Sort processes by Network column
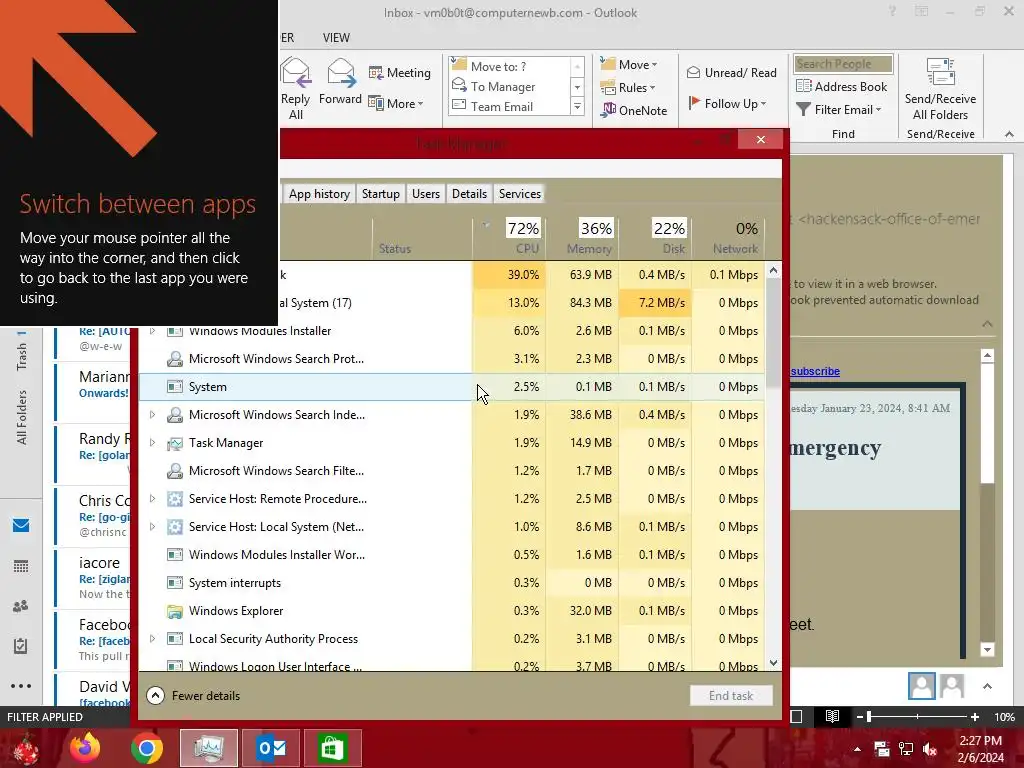The height and width of the screenshot is (768, 1024). tap(728, 238)
